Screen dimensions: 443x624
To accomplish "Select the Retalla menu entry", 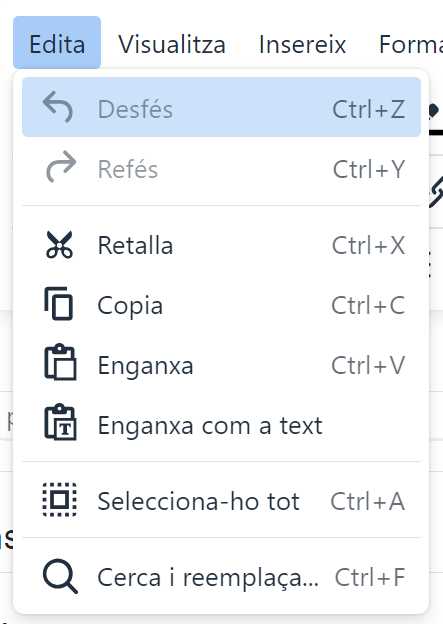I will point(221,245).
